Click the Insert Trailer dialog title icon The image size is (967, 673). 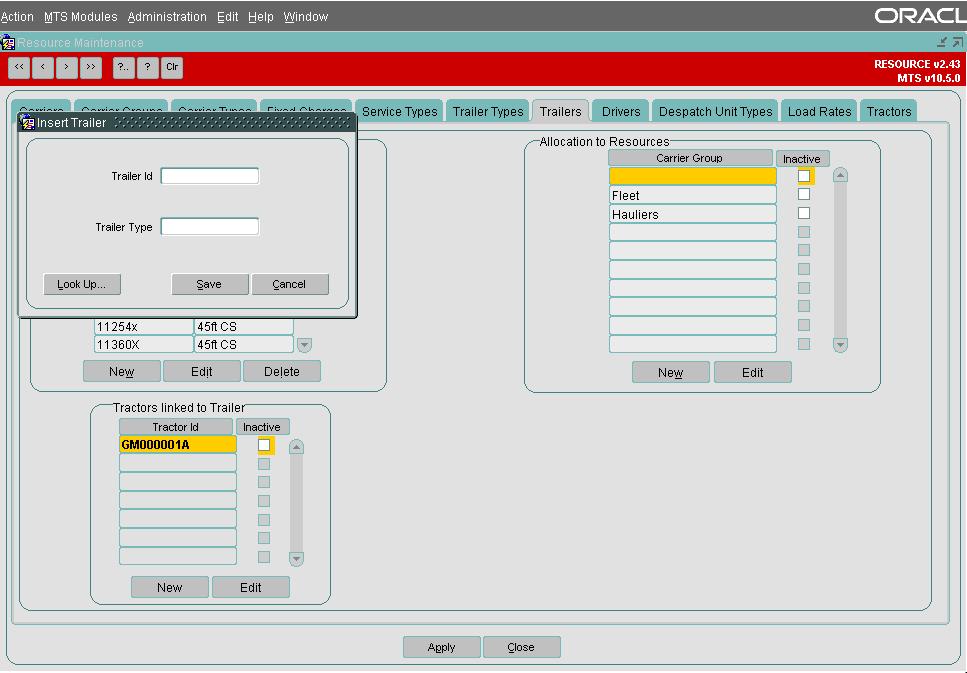(x=28, y=122)
